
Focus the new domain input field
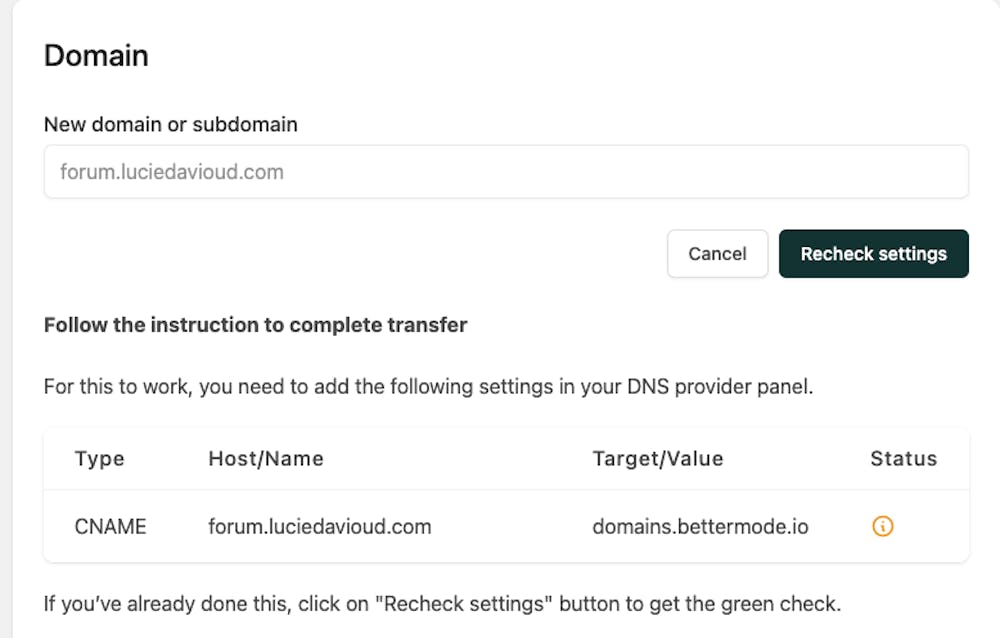pyautogui.click(x=506, y=172)
